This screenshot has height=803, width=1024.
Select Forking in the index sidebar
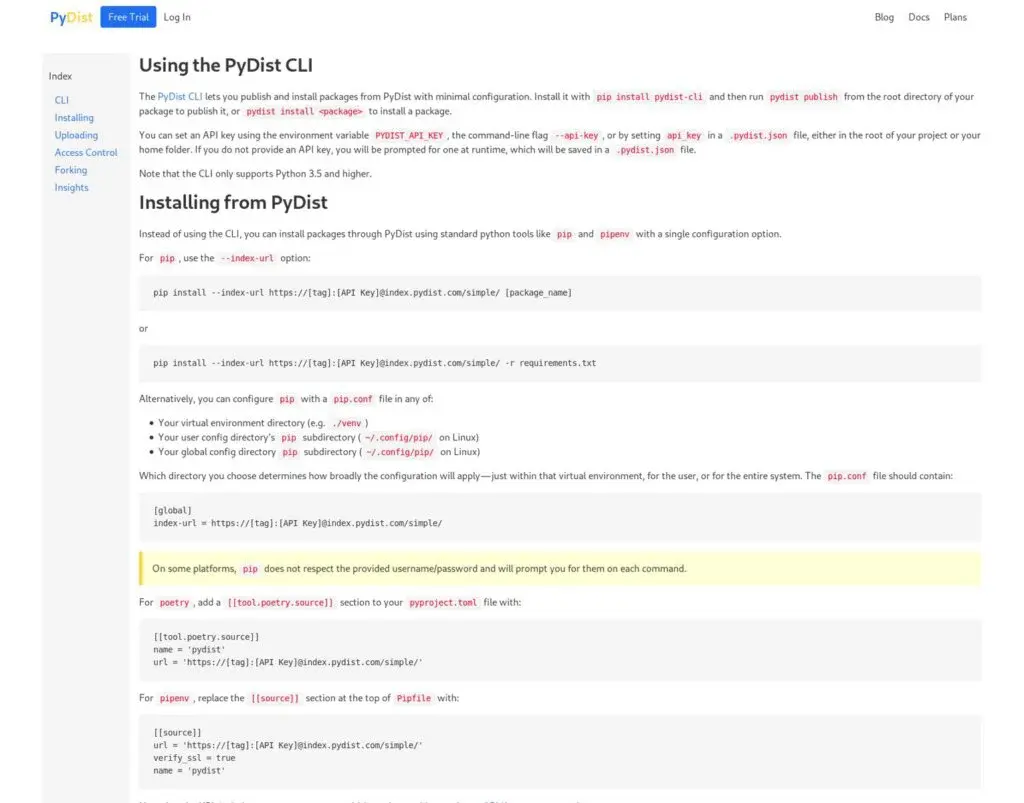click(x=71, y=170)
